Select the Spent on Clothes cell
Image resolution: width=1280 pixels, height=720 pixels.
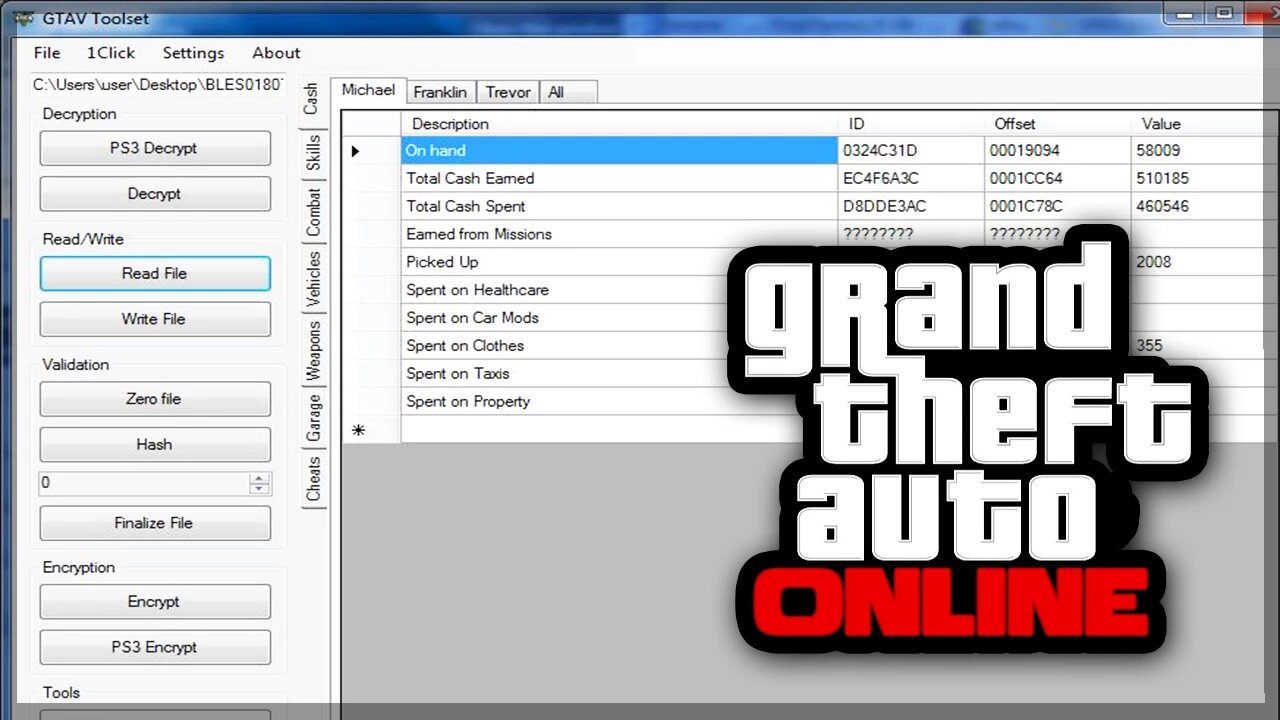tap(565, 347)
